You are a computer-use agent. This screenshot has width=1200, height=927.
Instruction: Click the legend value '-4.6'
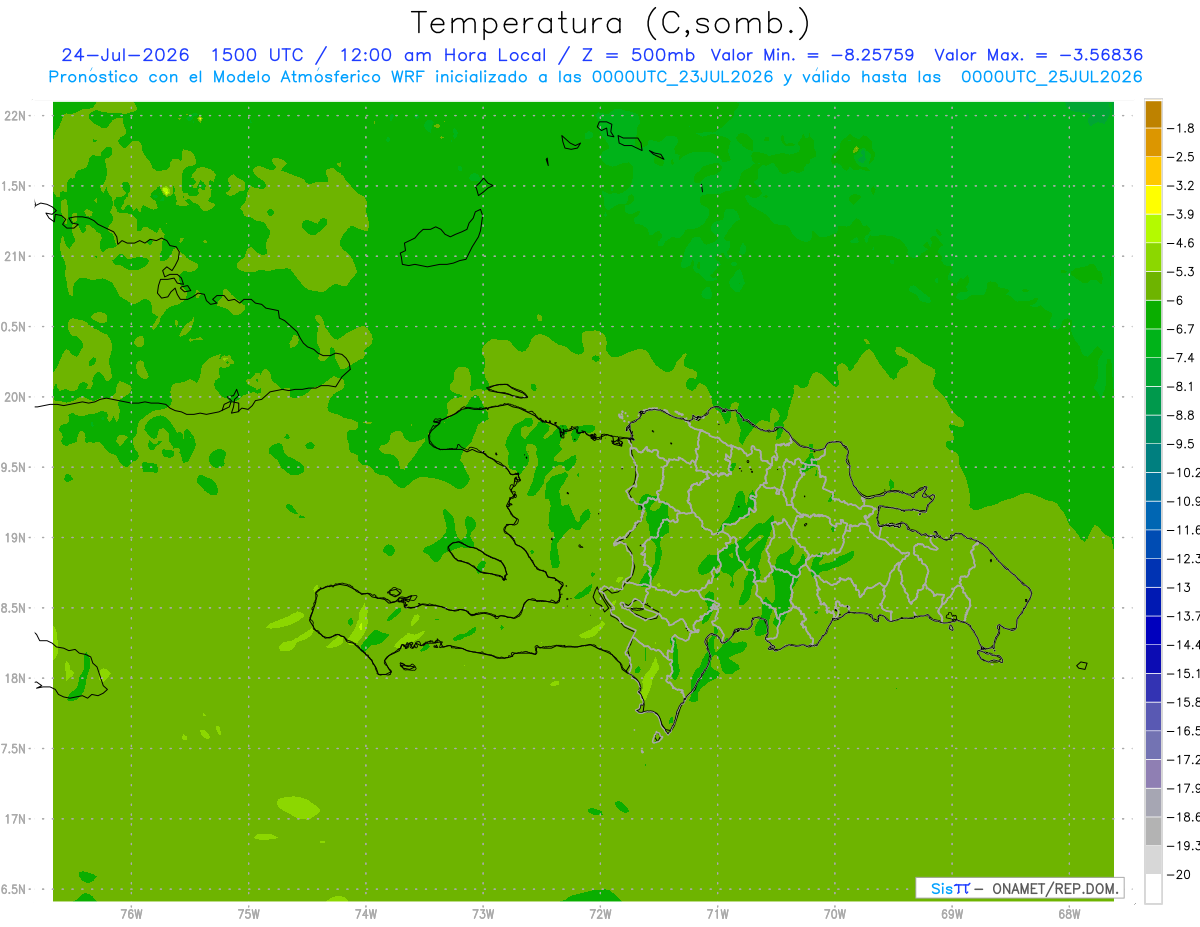[1181, 243]
